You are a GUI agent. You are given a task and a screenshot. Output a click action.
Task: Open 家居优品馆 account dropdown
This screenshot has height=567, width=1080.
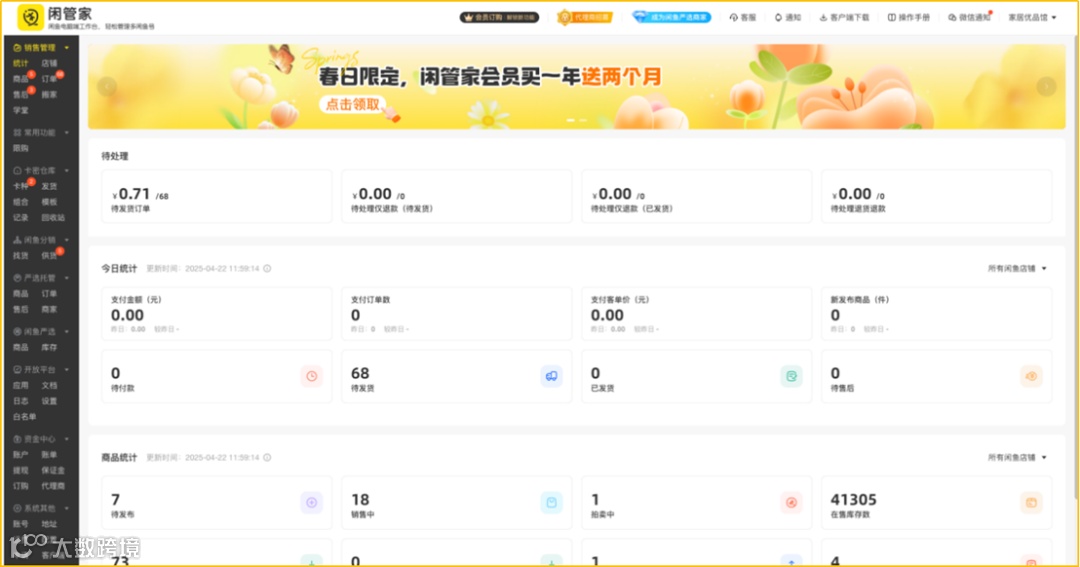point(1032,17)
